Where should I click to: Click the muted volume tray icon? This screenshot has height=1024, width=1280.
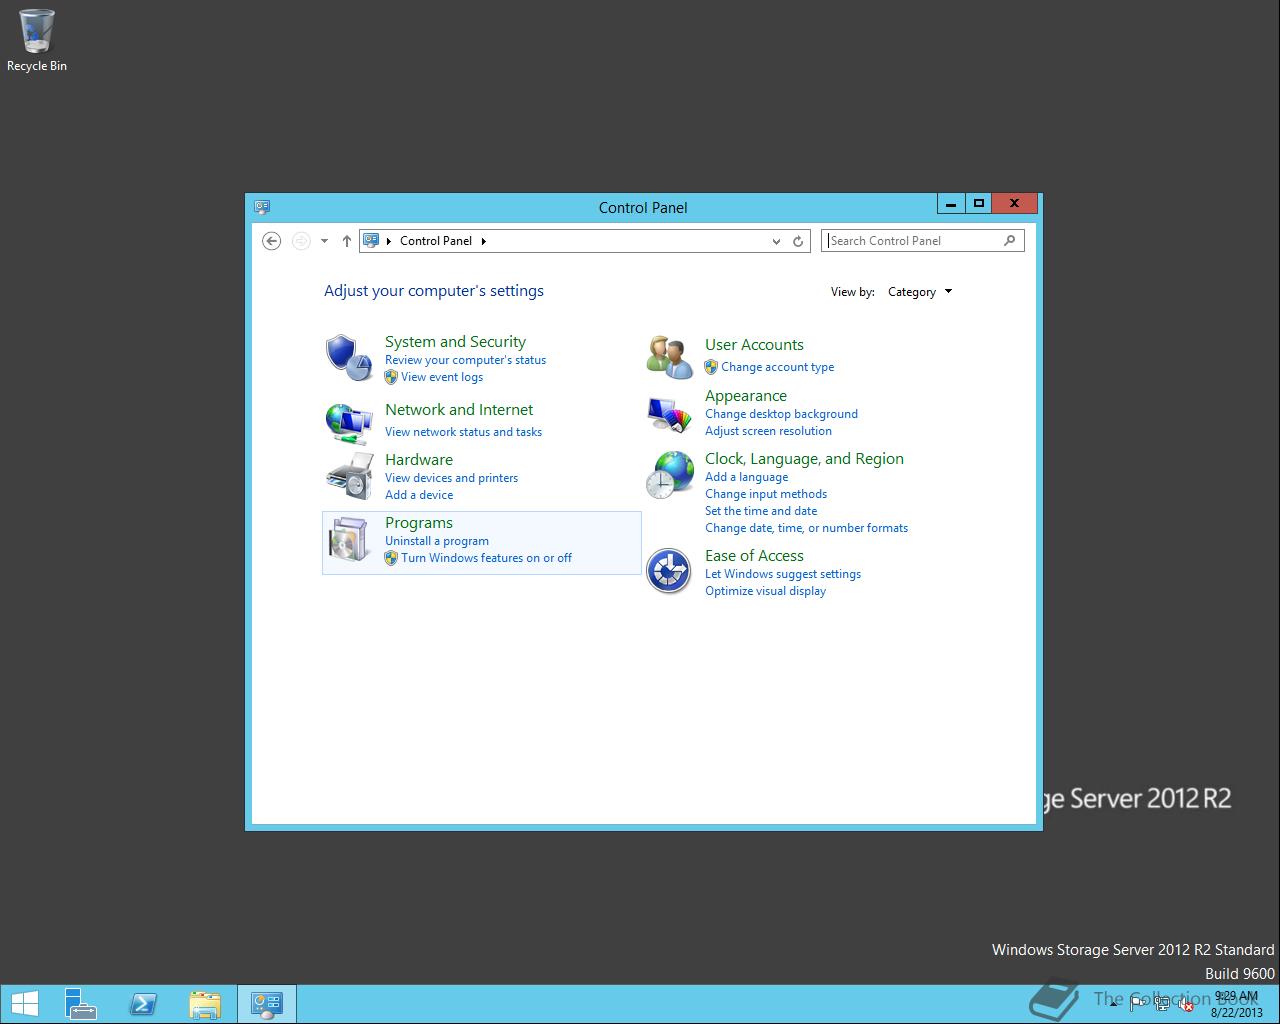click(1185, 1004)
